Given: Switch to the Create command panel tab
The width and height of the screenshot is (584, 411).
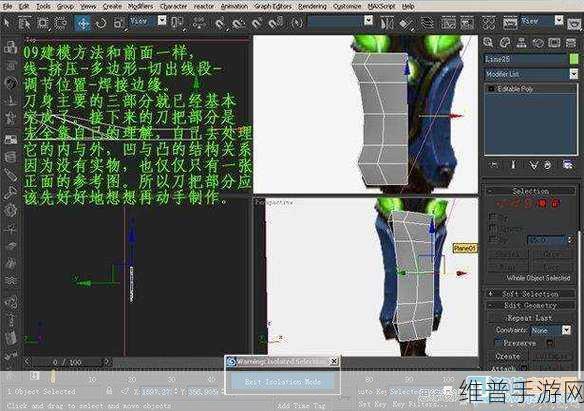Looking at the screenshot, I should click(x=488, y=42).
